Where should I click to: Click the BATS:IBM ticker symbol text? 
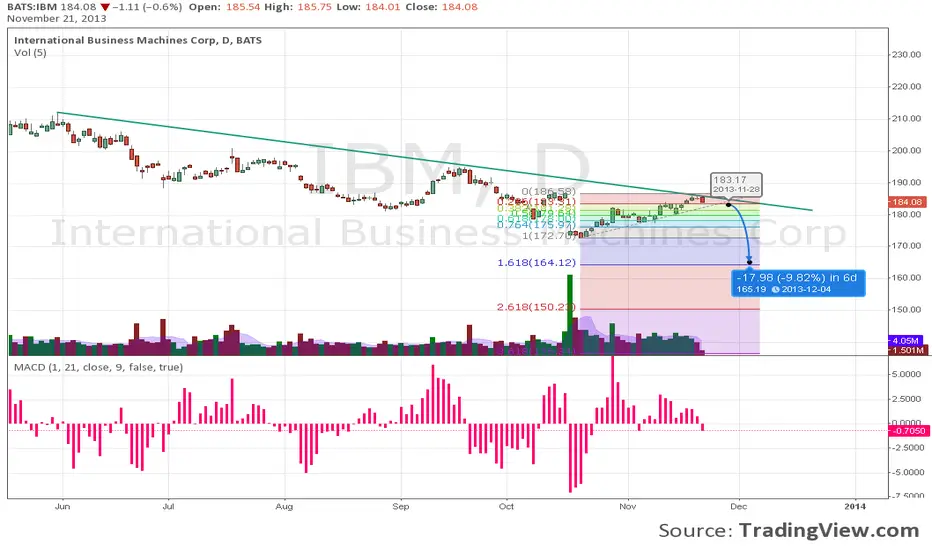click(32, 7)
